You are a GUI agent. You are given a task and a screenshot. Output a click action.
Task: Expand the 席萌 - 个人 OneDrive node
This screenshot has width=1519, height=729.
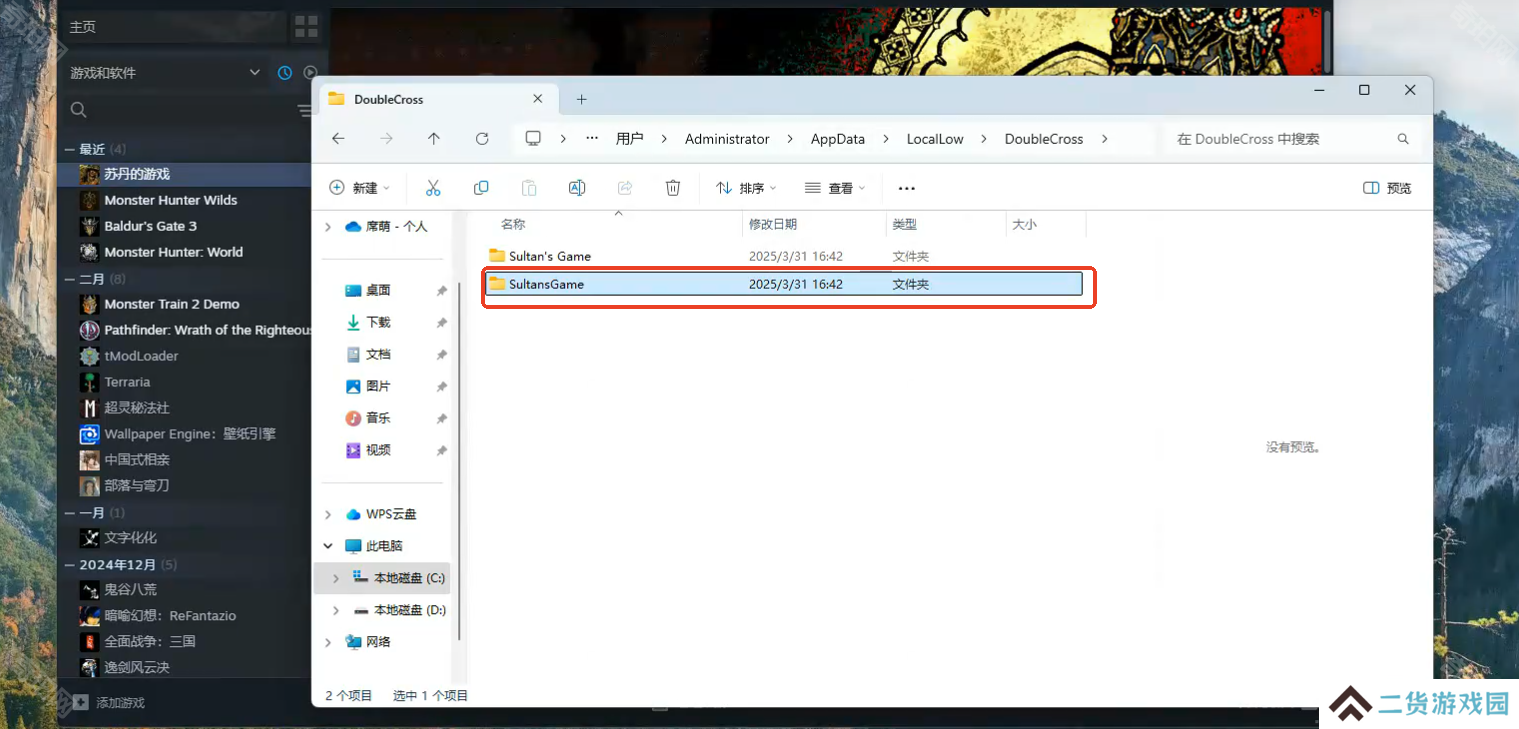click(328, 227)
